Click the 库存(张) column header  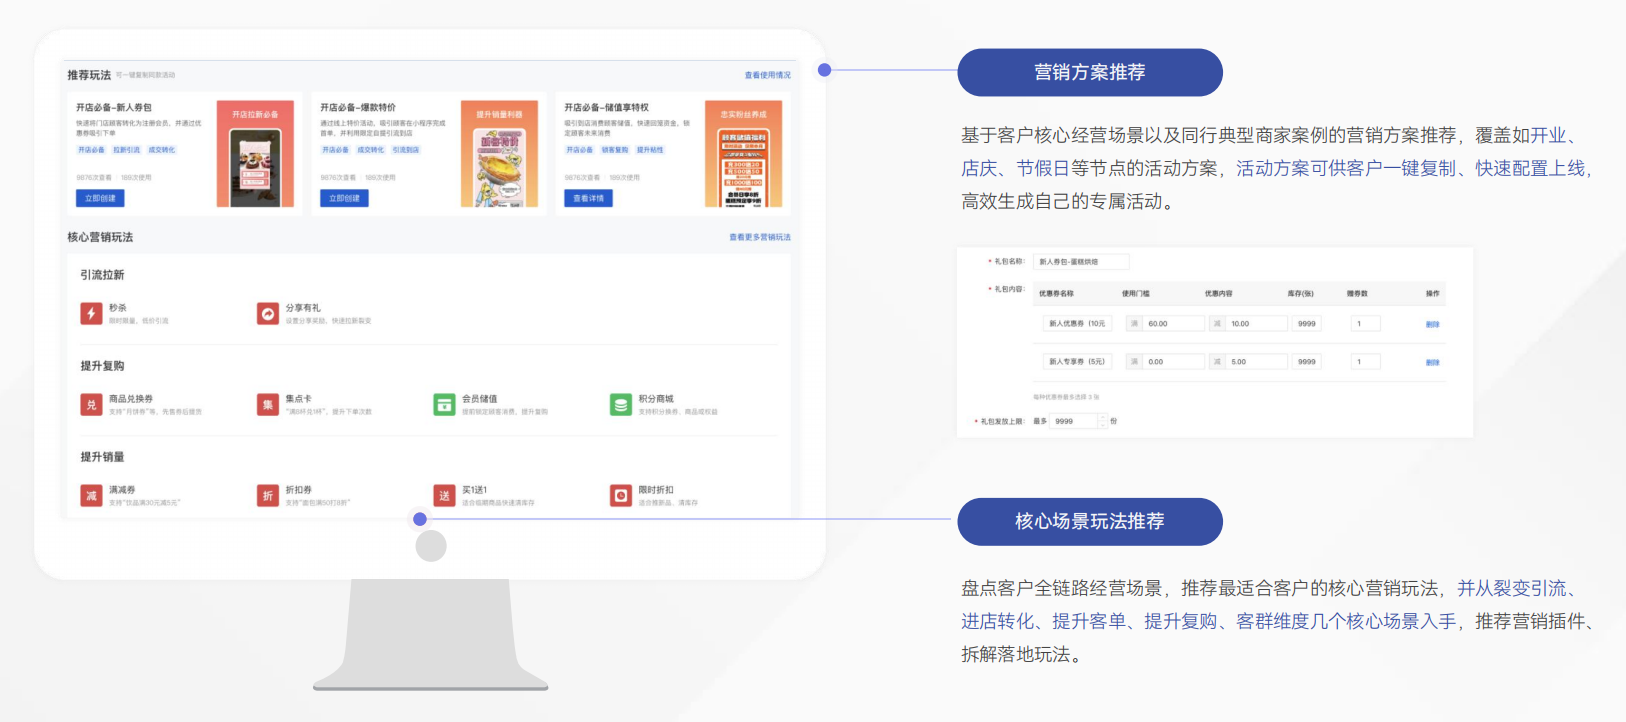1301,294
